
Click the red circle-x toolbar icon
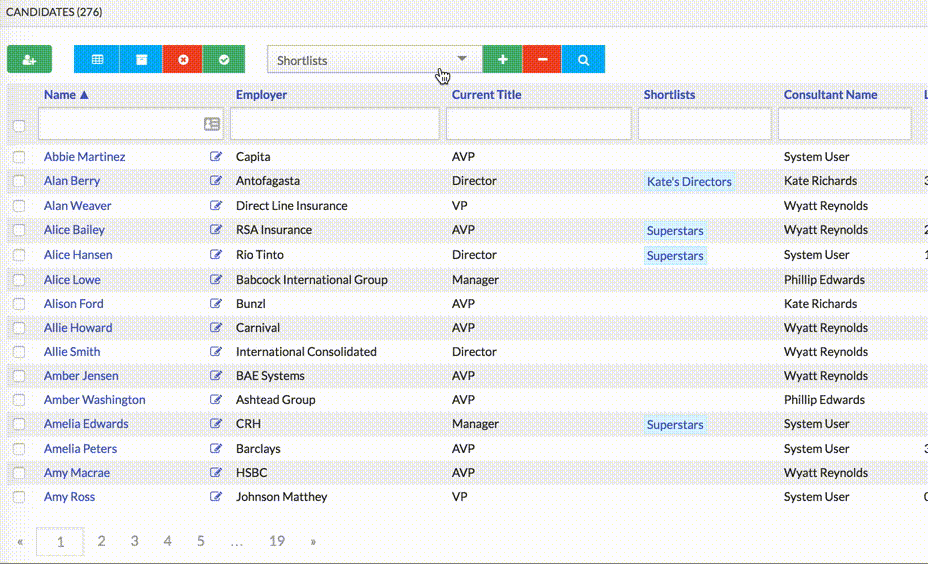click(x=182, y=60)
